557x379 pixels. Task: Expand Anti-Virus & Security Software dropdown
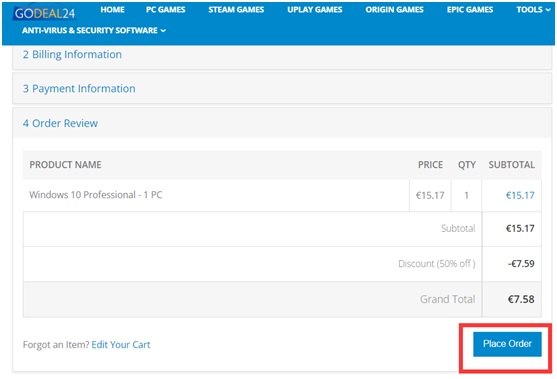point(94,31)
